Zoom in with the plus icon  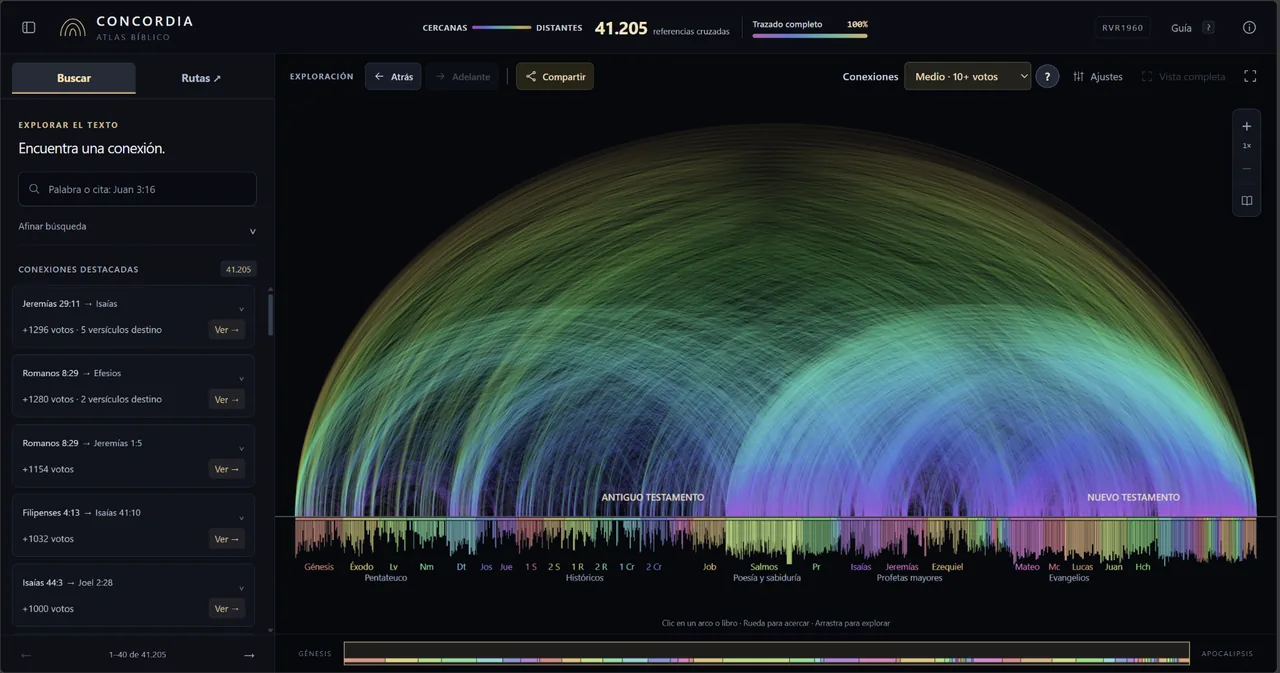pyautogui.click(x=1247, y=127)
